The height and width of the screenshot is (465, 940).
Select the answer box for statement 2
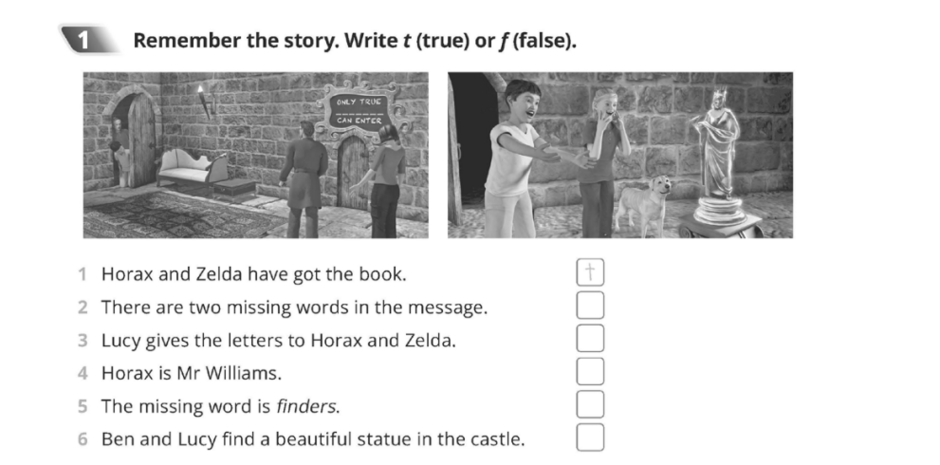tap(590, 306)
